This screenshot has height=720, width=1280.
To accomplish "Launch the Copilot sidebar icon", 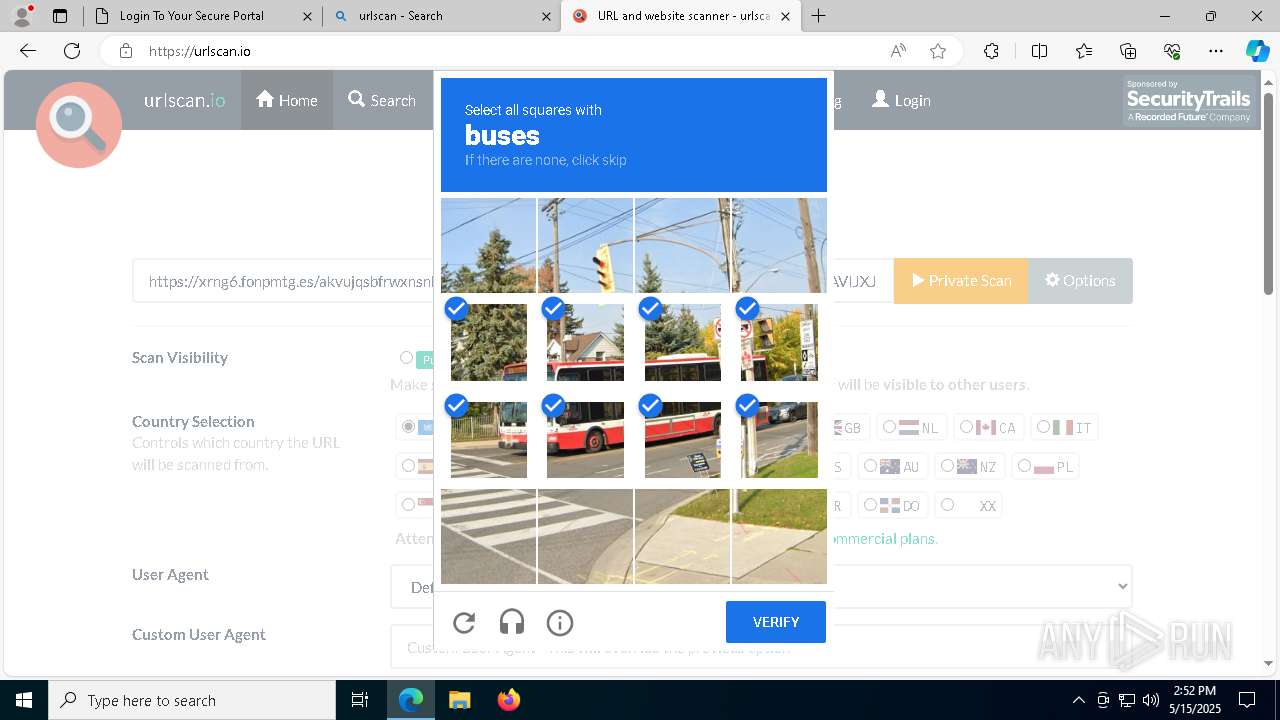I will [1257, 51].
